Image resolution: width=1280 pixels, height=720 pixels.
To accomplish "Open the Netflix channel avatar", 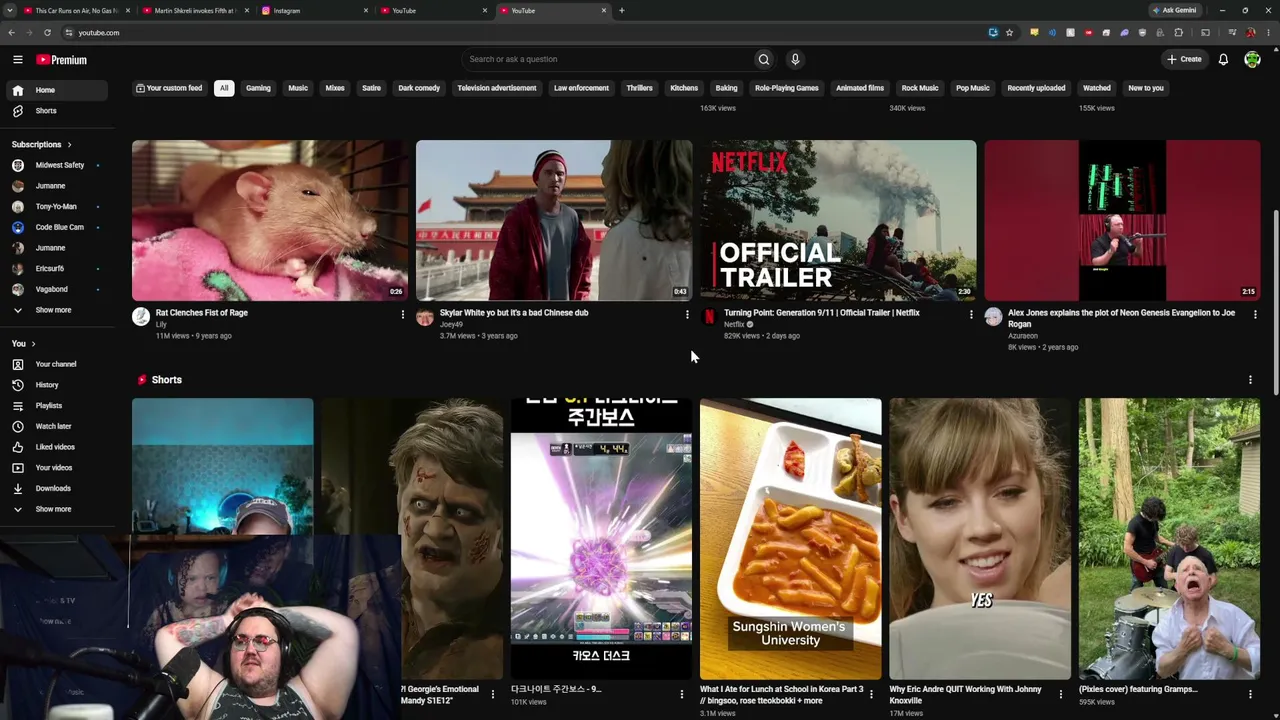I will (709, 317).
